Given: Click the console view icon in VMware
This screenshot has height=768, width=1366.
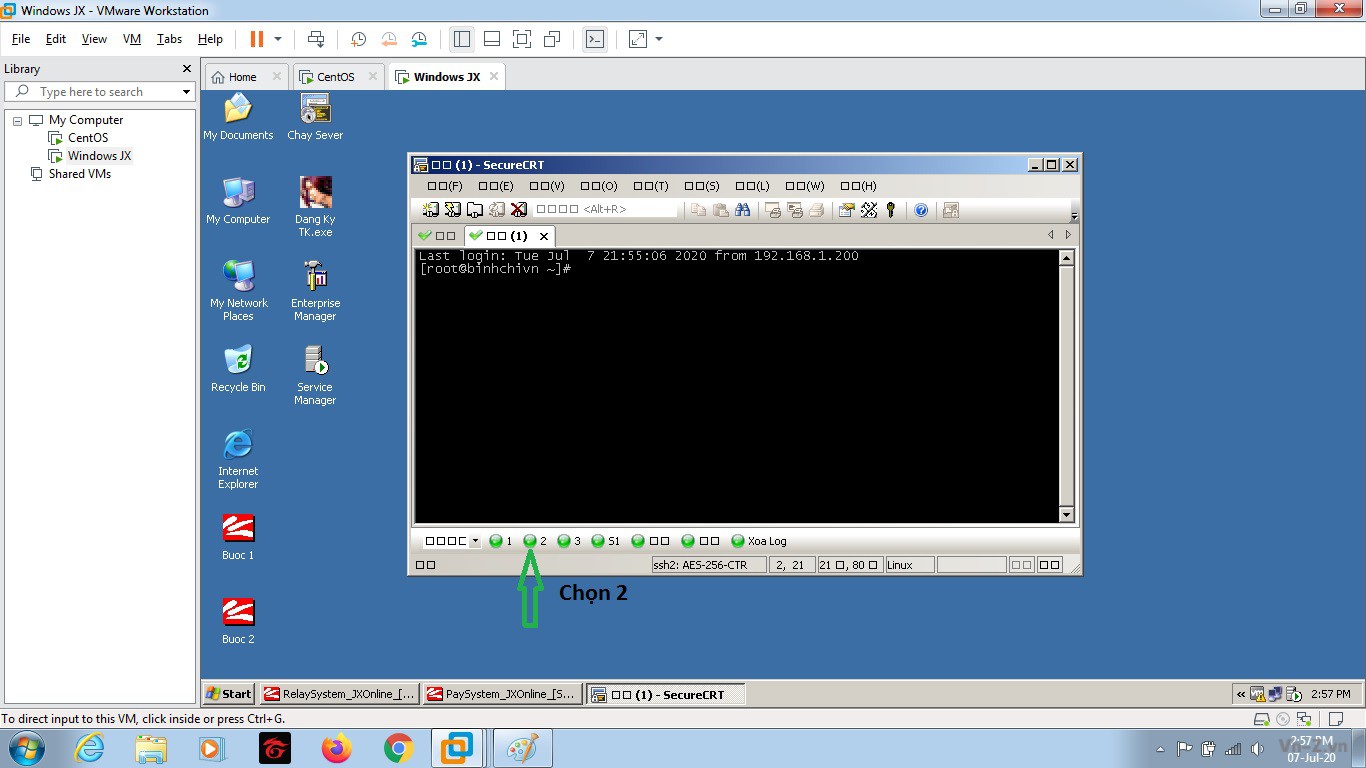Looking at the screenshot, I should (x=595, y=39).
